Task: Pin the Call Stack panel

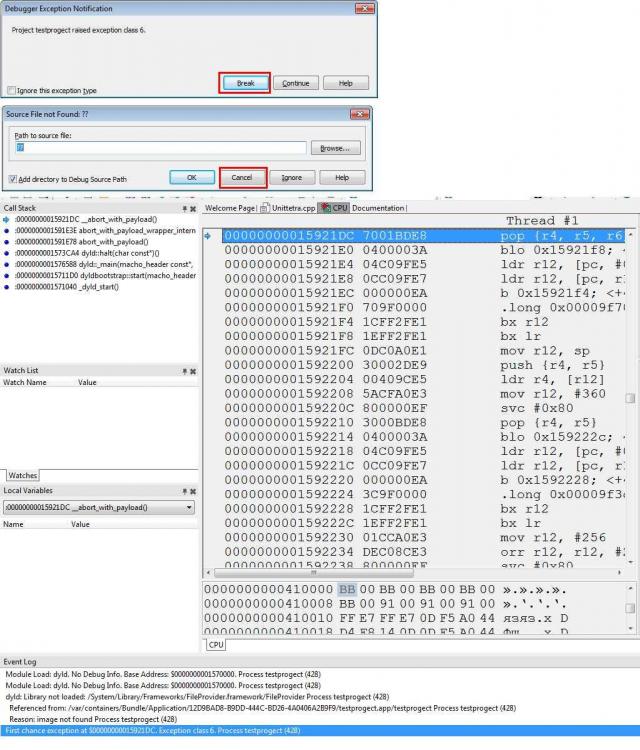Action: coord(185,209)
